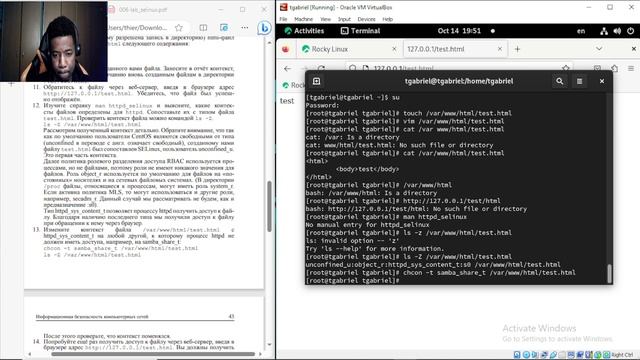
Task: Expand the Firefox list all tabs chevron
Action: tap(599, 49)
